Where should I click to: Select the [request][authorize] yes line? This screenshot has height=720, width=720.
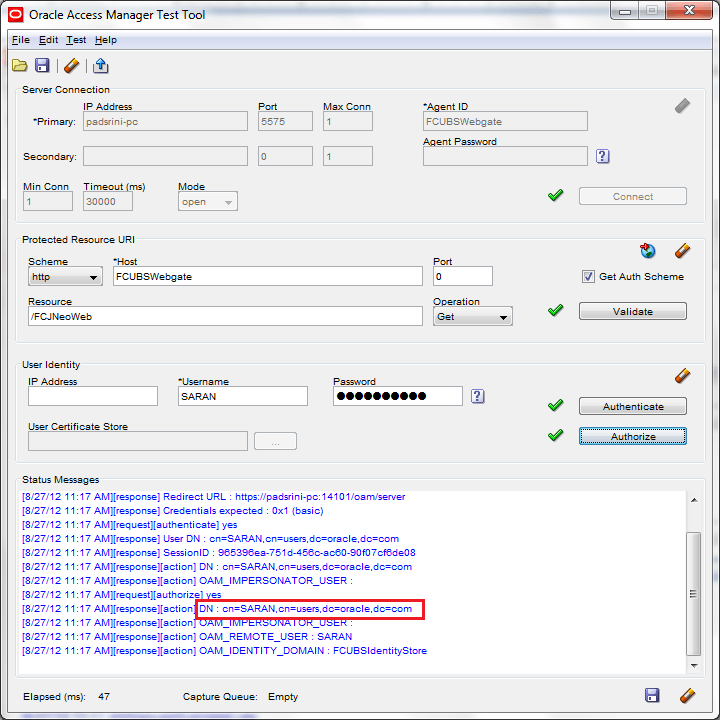122,595
